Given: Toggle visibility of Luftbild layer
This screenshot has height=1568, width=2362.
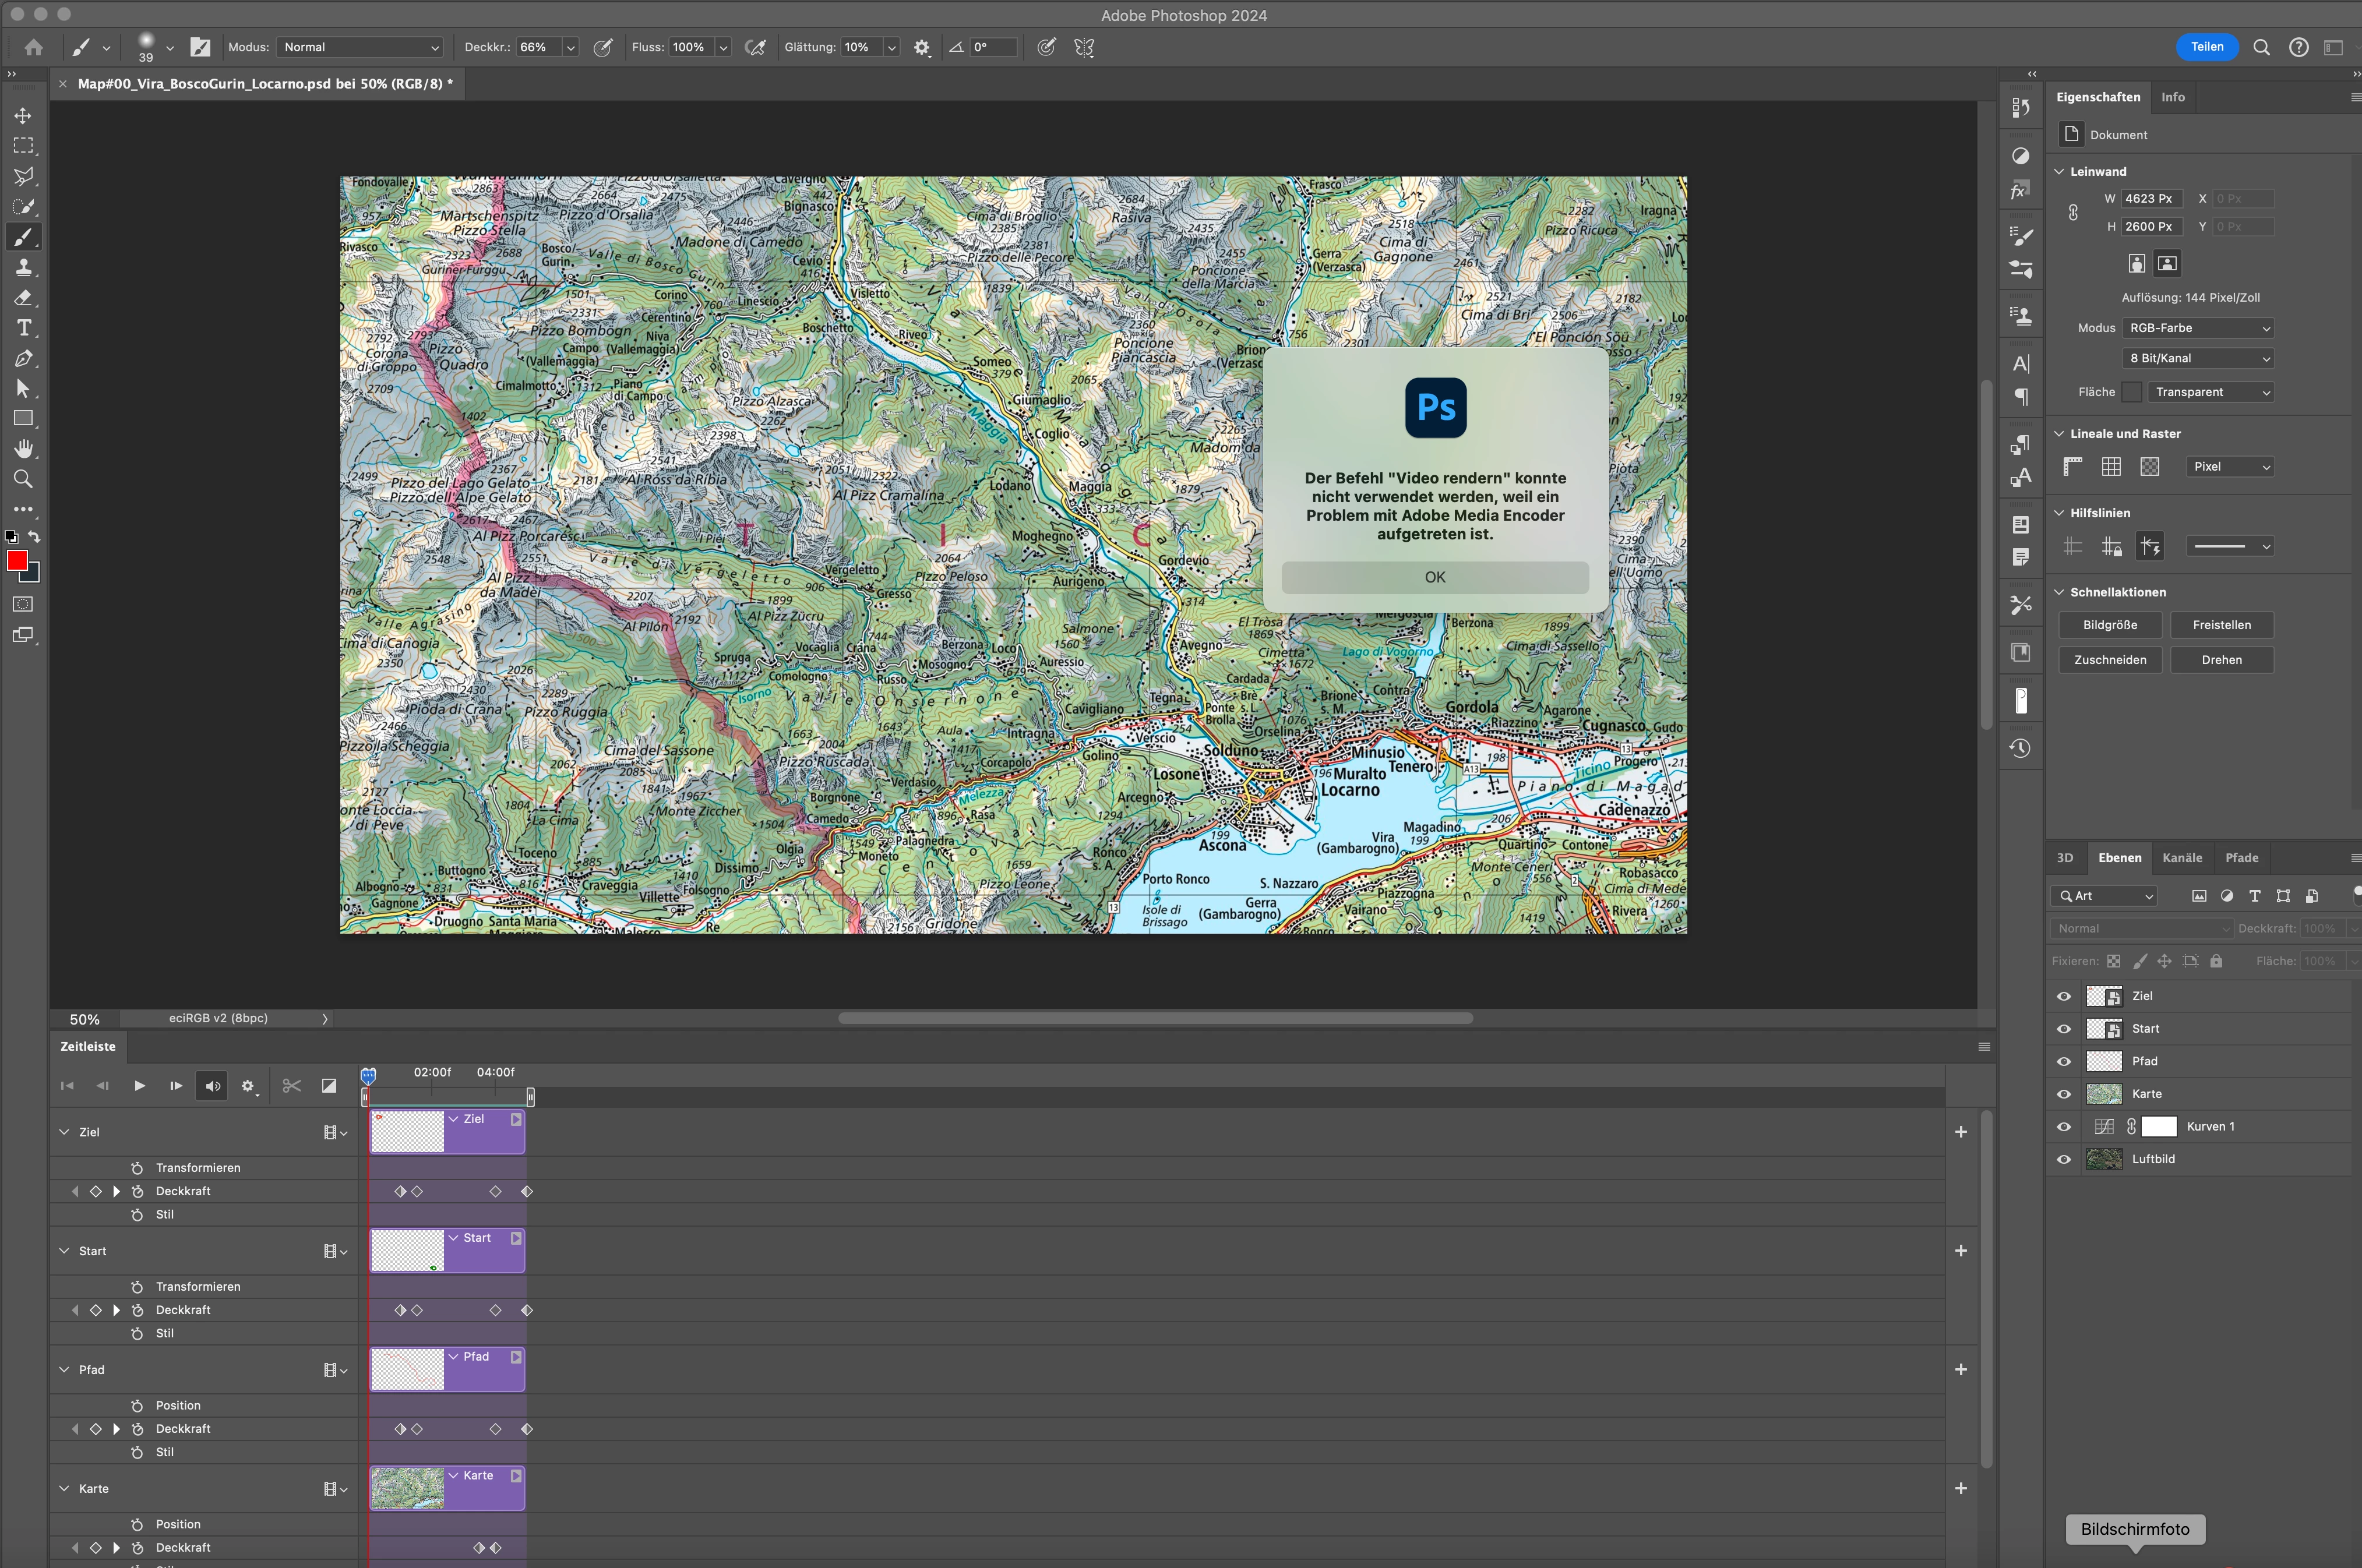Looking at the screenshot, I should (x=2064, y=1159).
